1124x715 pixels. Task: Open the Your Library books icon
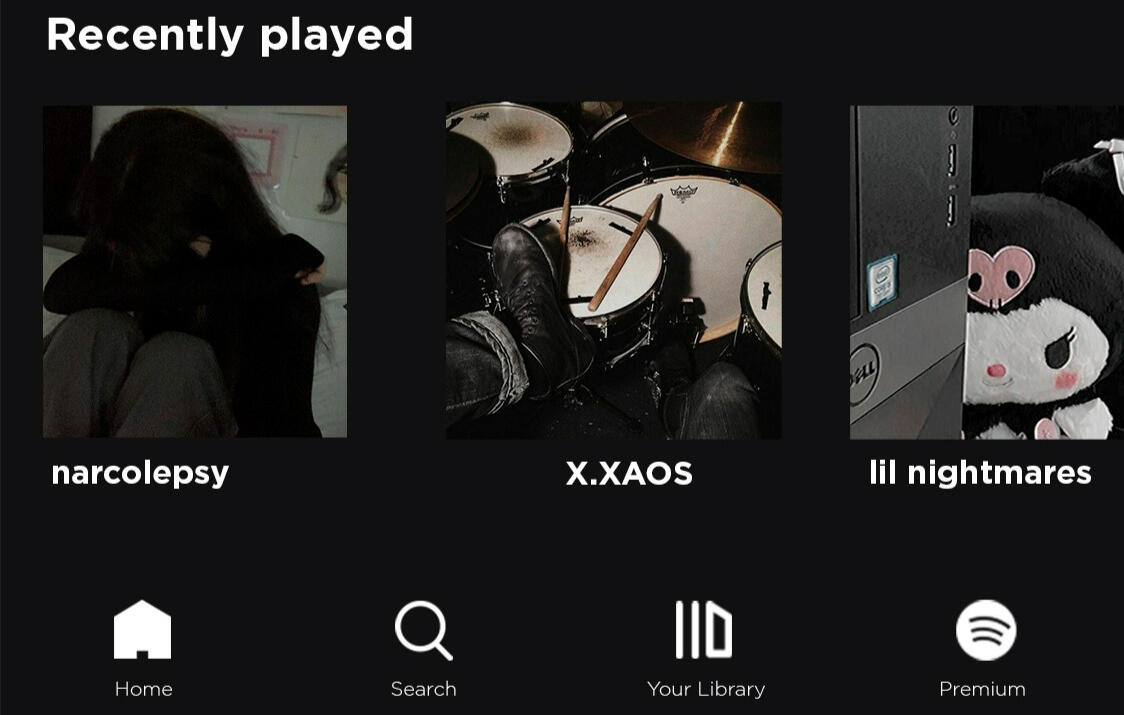click(x=704, y=630)
